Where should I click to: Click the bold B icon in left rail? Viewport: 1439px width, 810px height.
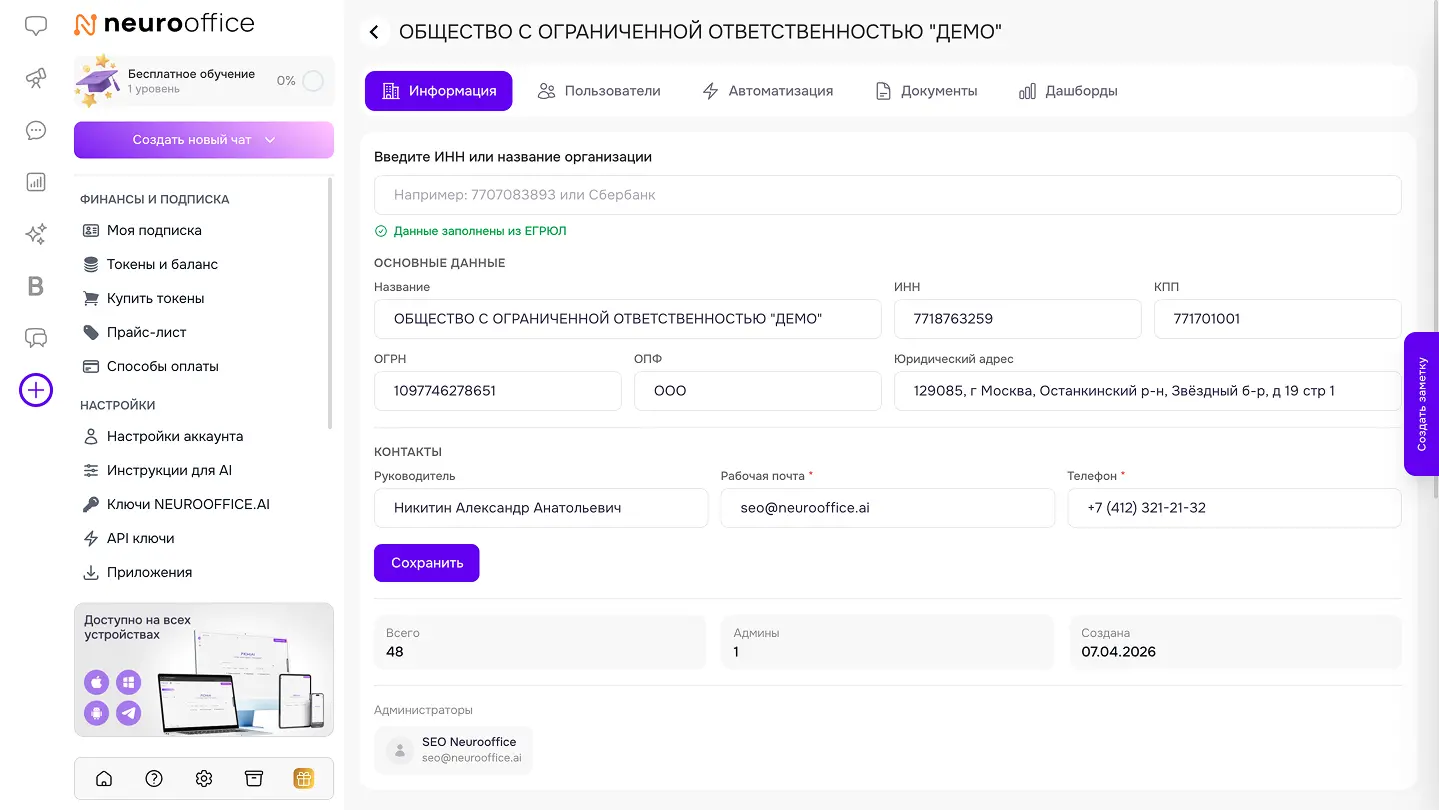tap(36, 287)
